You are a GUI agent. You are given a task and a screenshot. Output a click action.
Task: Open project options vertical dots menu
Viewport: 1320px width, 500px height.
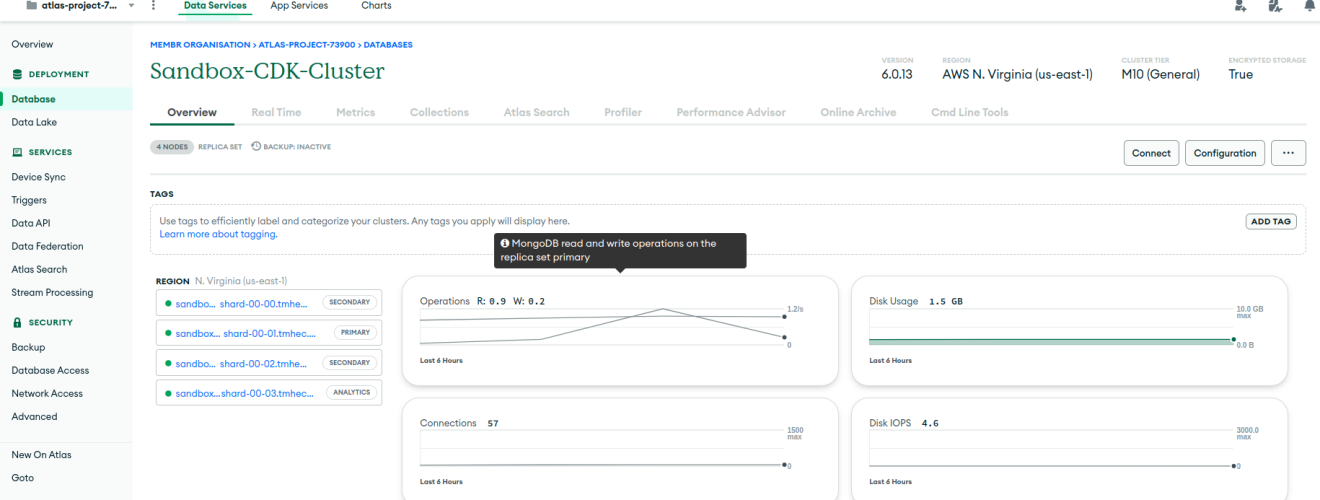[x=153, y=6]
